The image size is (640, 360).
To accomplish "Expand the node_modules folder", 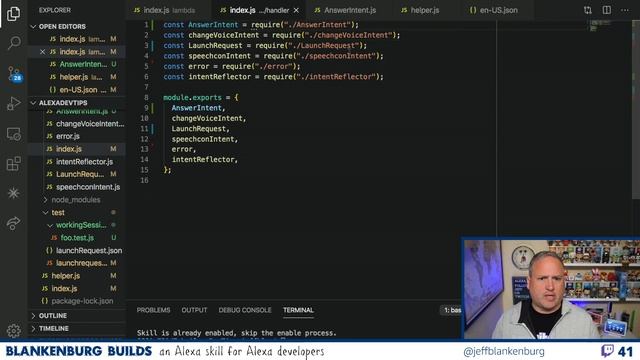I will tap(77, 200).
